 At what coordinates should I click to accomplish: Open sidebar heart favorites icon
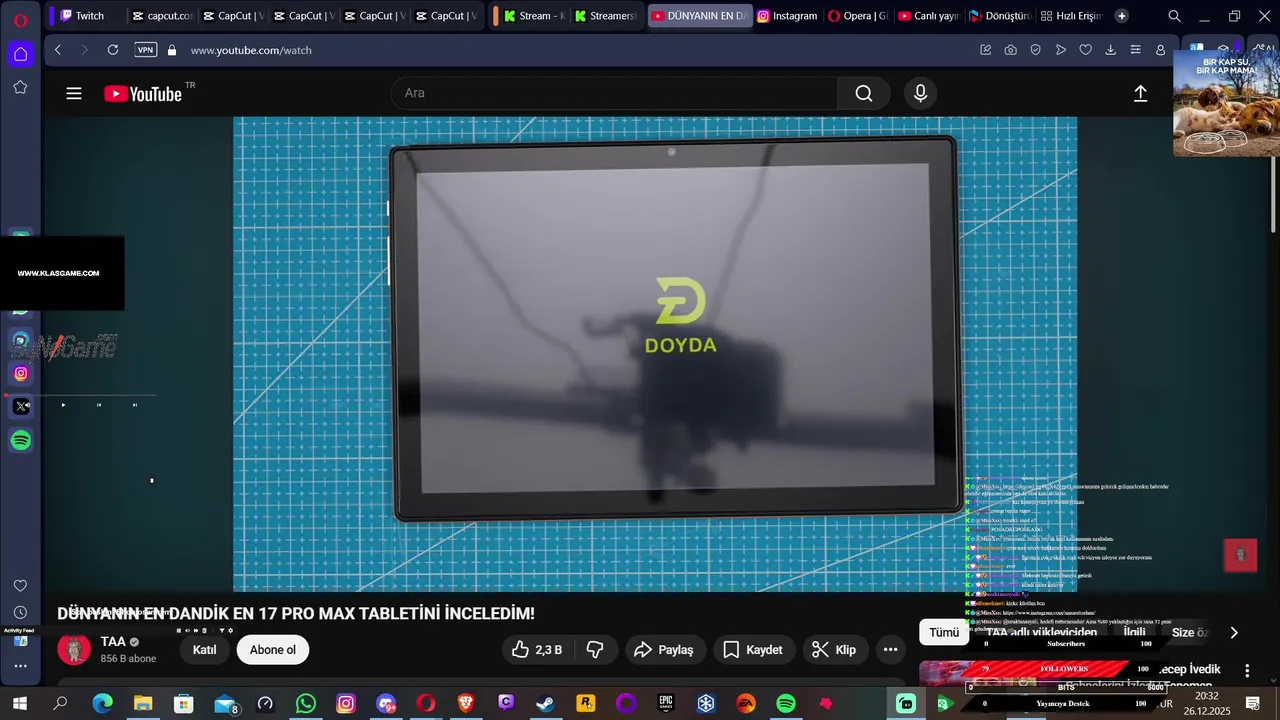(20, 585)
